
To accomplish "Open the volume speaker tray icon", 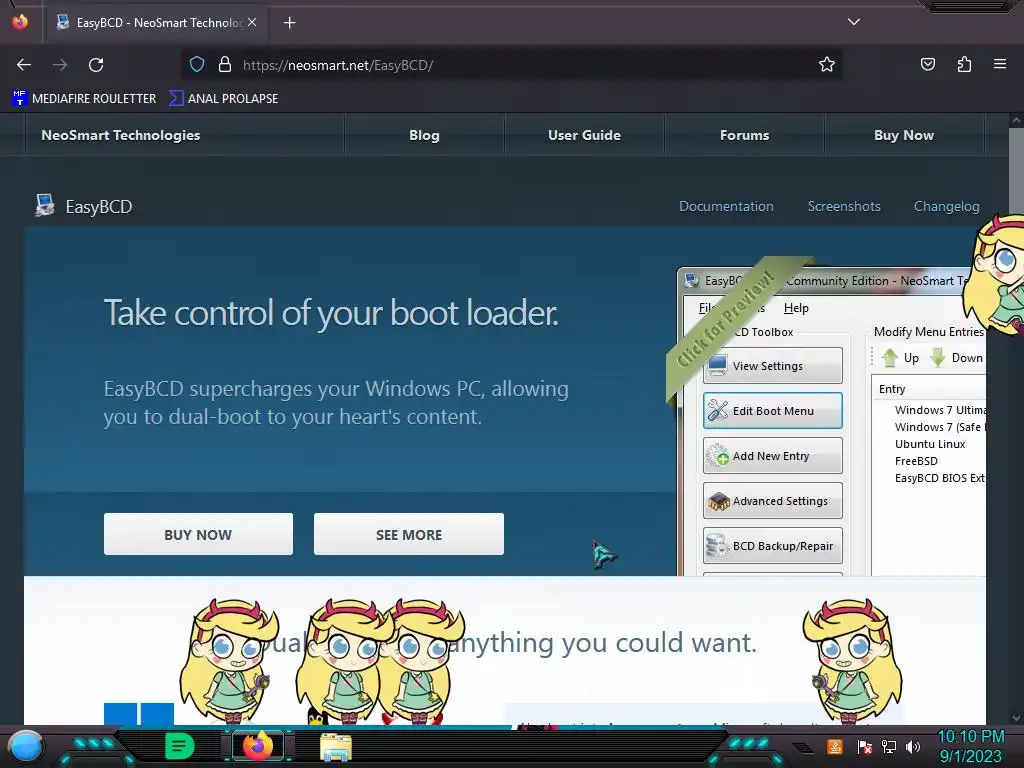I will pyautogui.click(x=913, y=747).
